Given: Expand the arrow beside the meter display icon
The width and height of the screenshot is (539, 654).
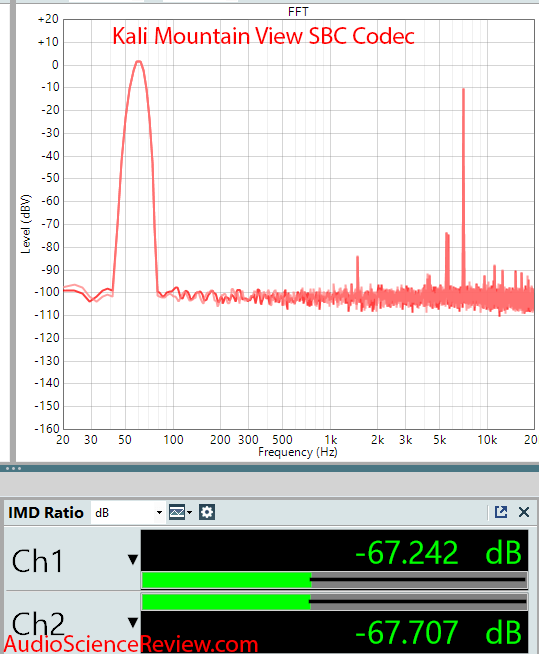Looking at the screenshot, I should [x=190, y=512].
